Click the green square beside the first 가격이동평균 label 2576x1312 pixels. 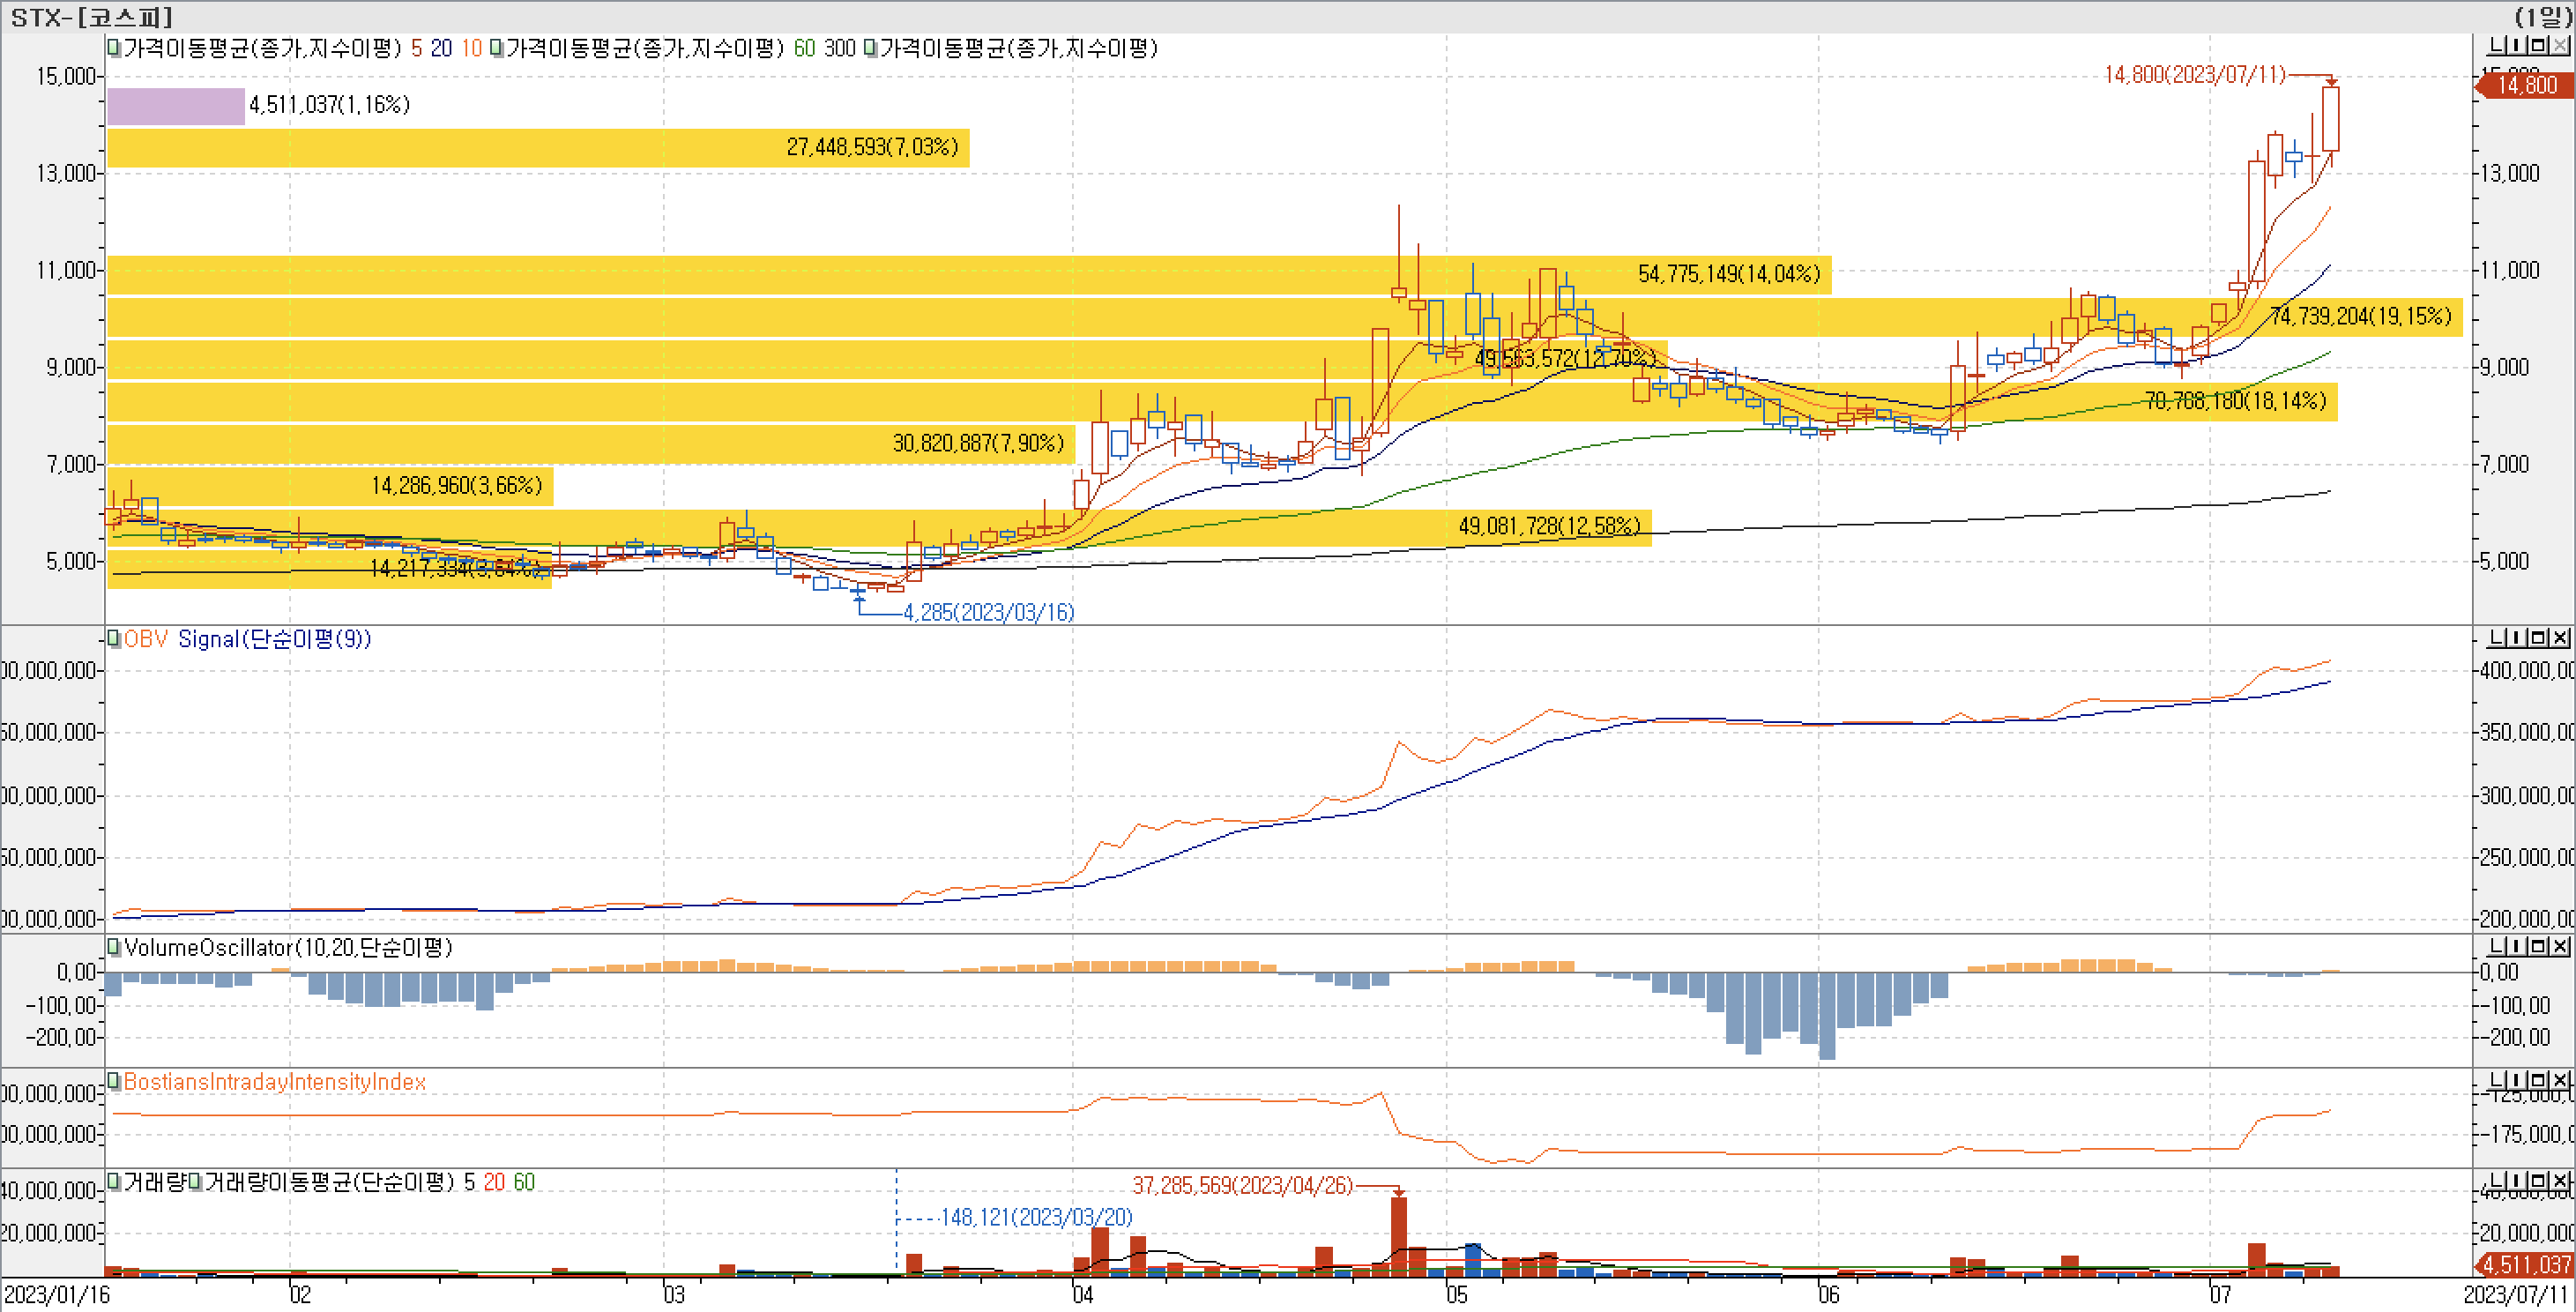coord(115,48)
